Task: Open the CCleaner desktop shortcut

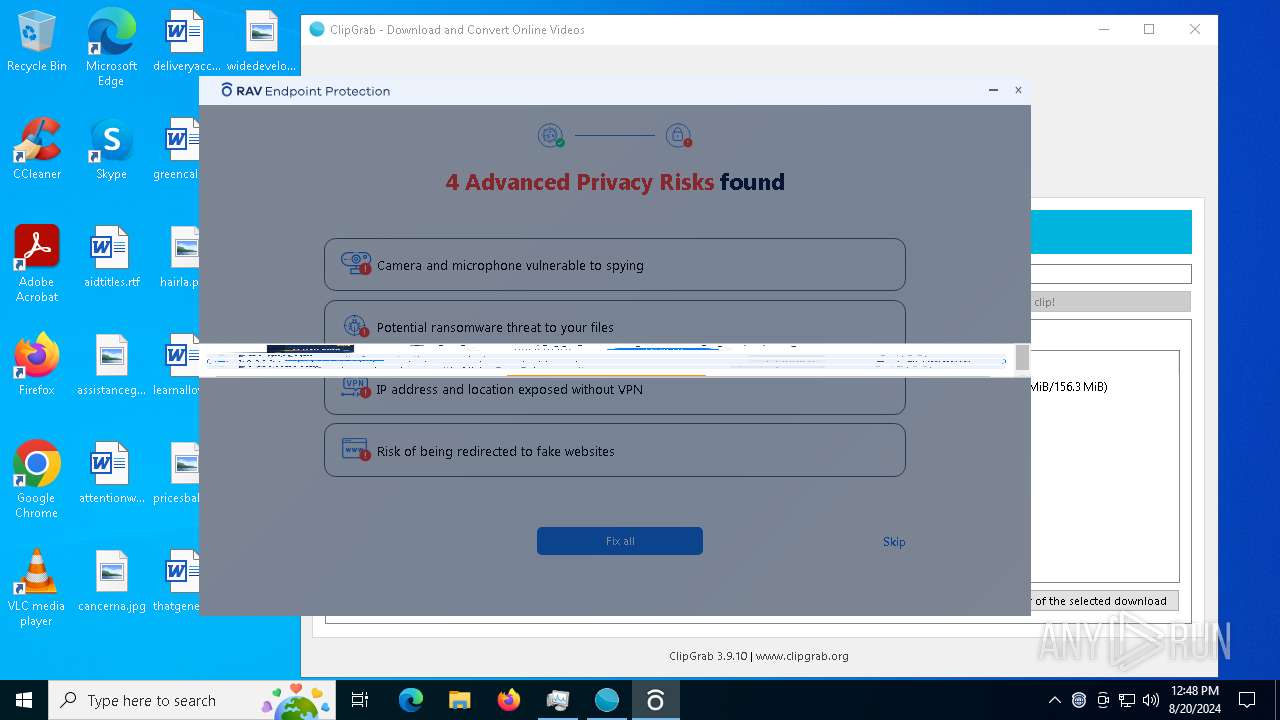Action: [x=37, y=150]
